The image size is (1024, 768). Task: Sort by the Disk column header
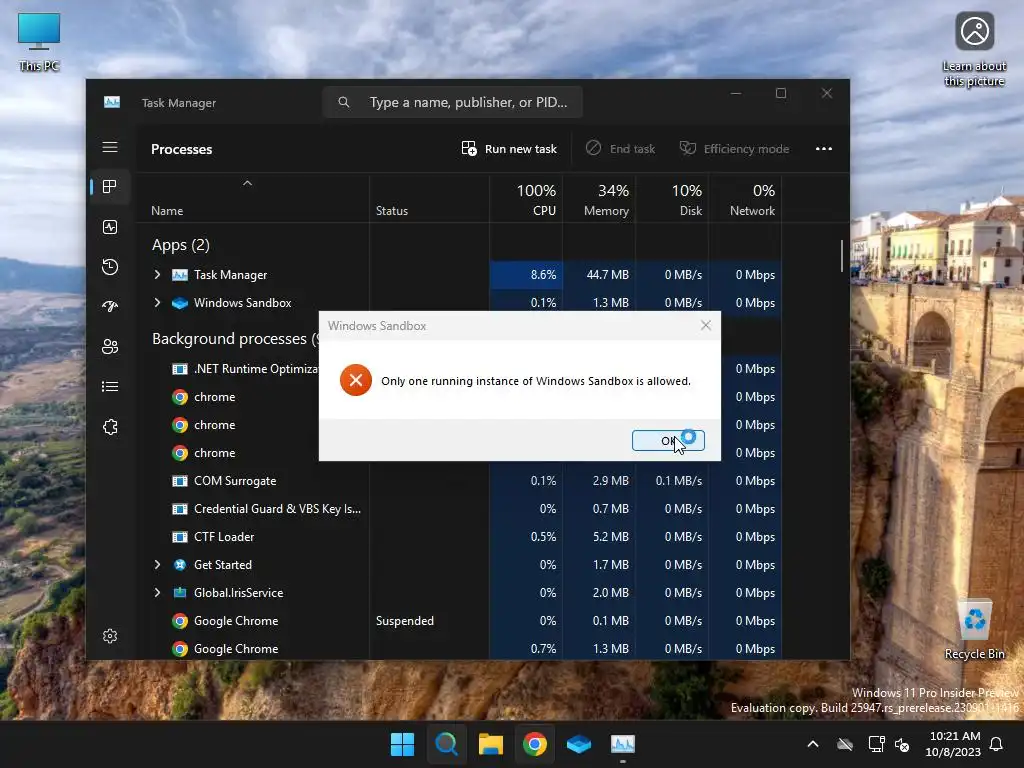click(x=673, y=199)
